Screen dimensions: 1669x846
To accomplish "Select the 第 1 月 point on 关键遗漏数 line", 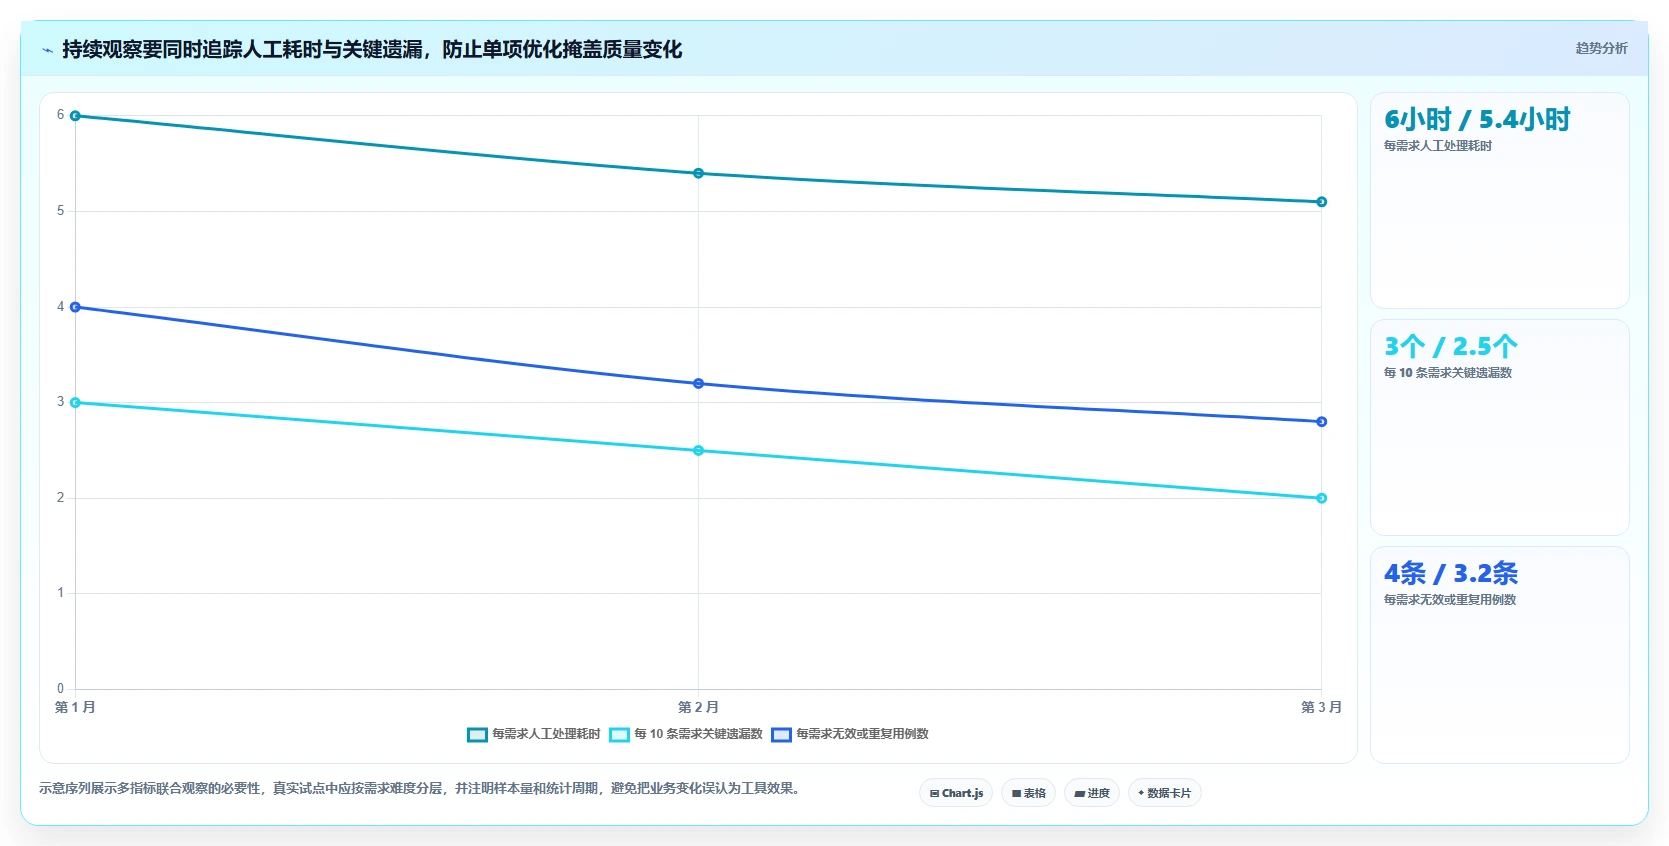I will point(75,403).
